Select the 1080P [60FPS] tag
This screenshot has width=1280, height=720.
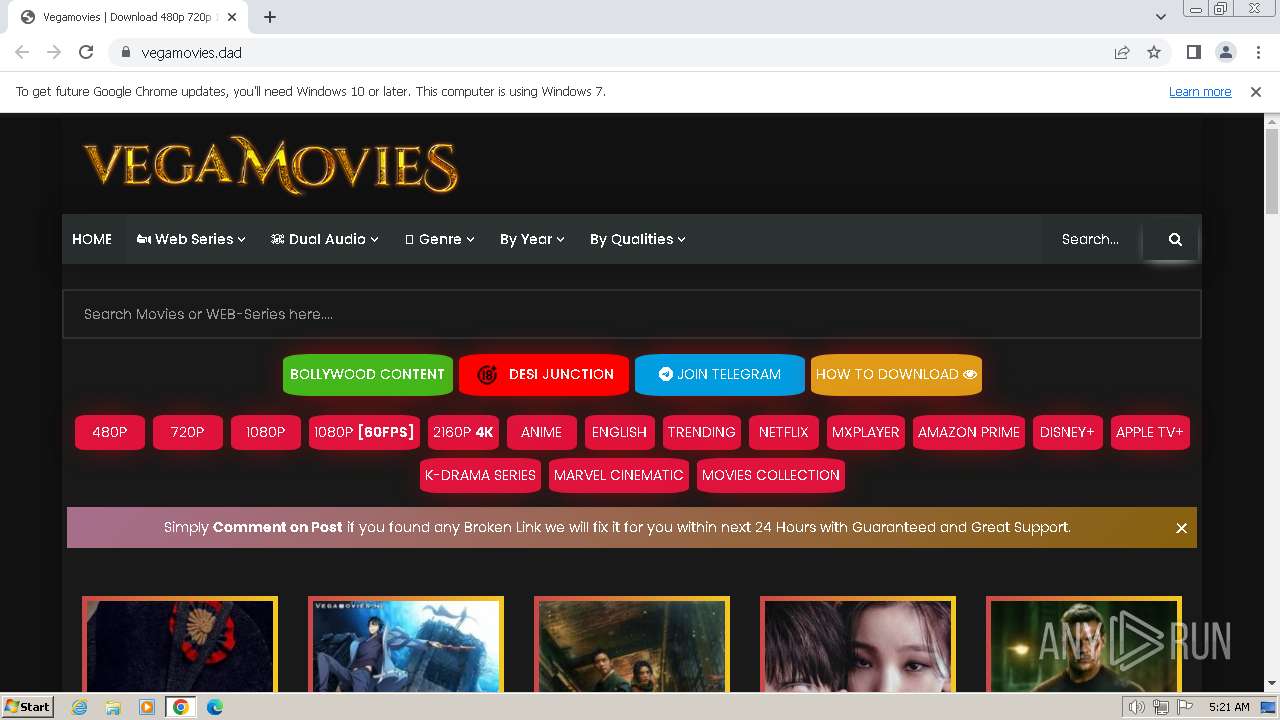(x=364, y=432)
